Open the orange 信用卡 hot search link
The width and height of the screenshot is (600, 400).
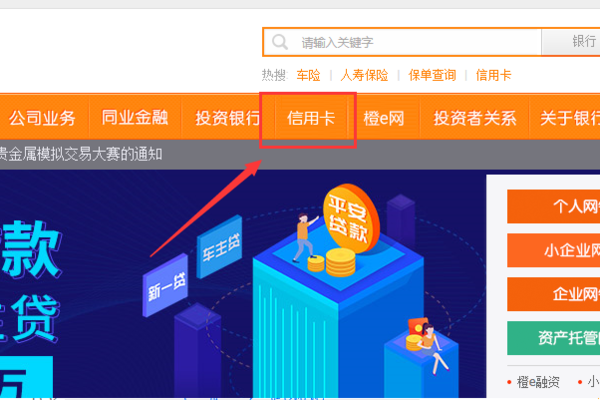(x=493, y=75)
